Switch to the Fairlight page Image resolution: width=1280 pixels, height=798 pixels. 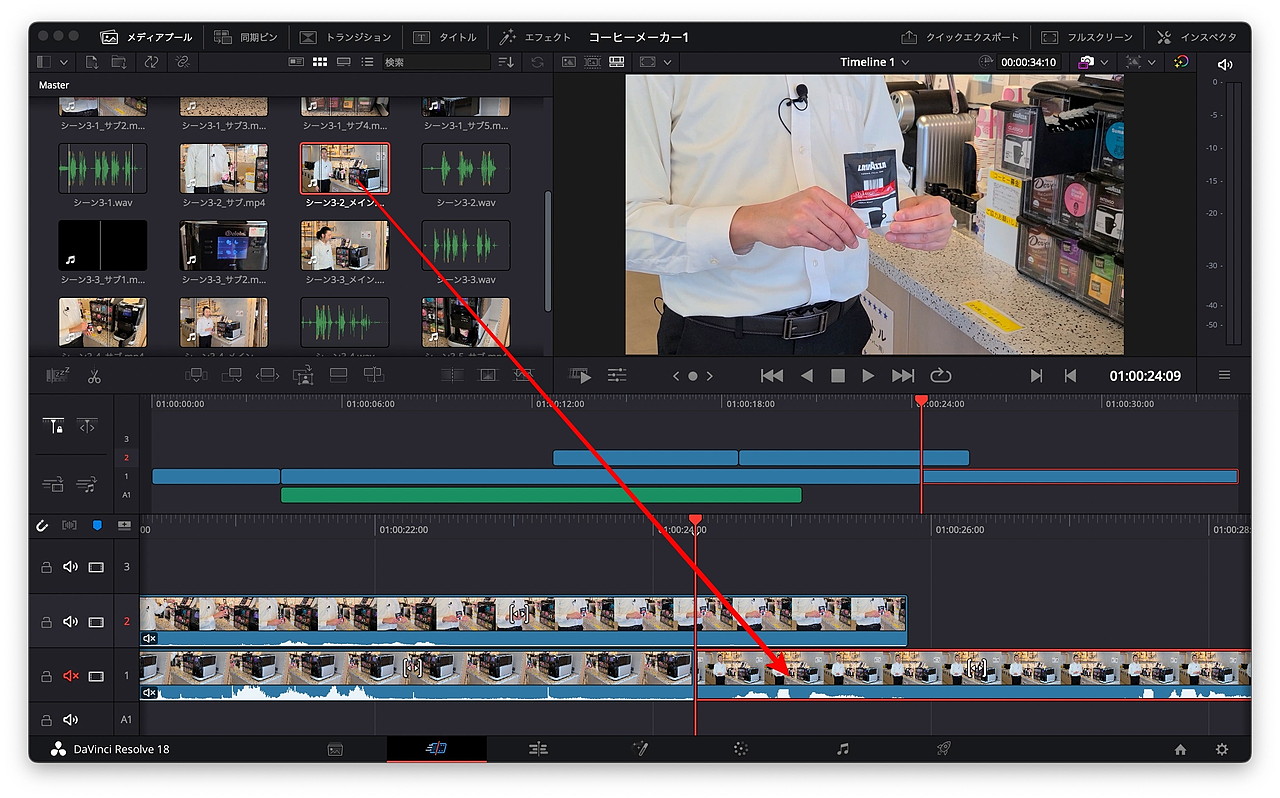[x=843, y=749]
